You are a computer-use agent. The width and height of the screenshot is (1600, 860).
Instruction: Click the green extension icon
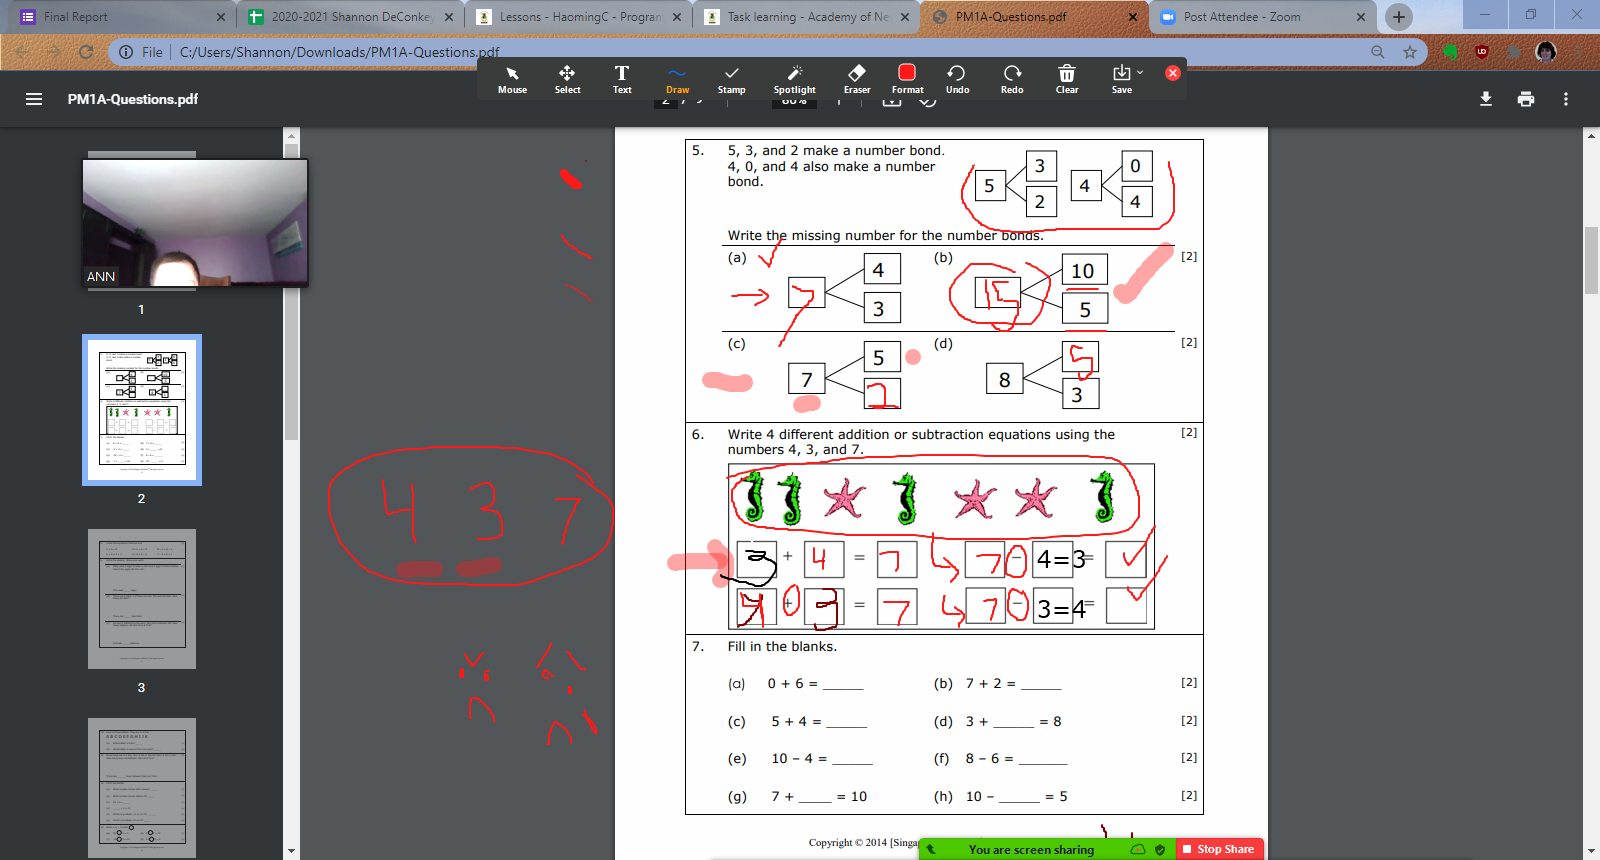pos(1450,52)
